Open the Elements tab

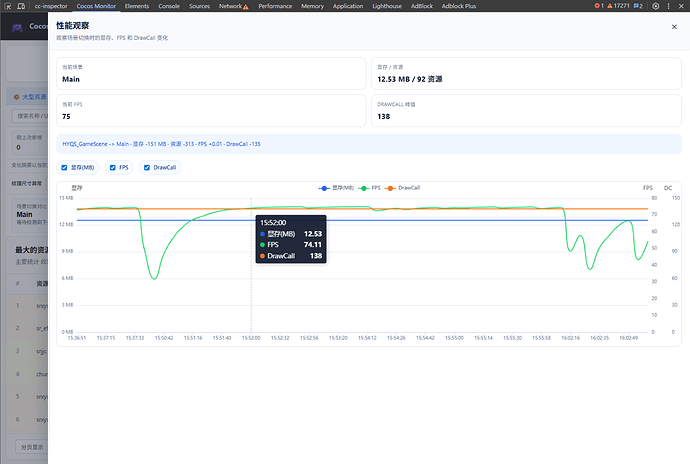[137, 6]
